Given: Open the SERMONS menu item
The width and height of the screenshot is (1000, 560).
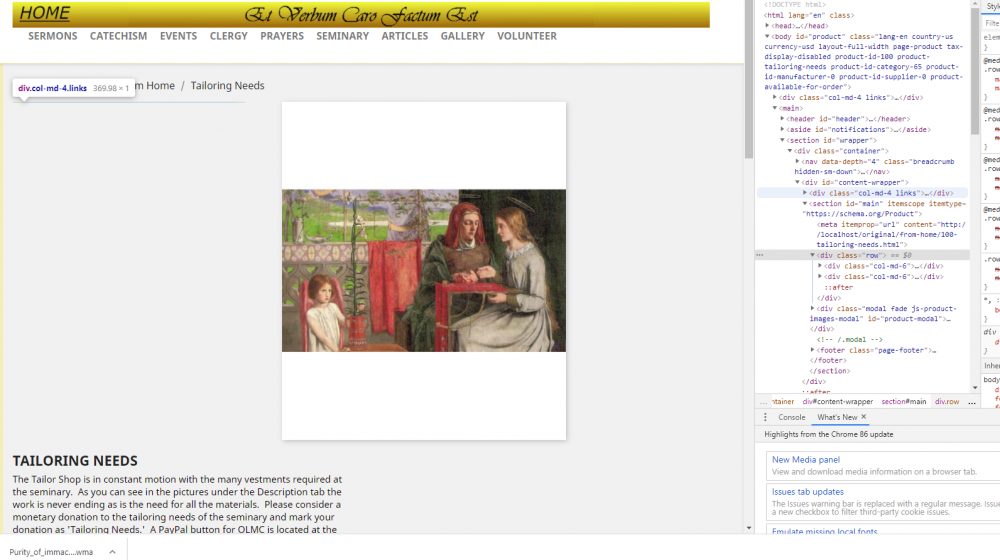Looking at the screenshot, I should click(52, 36).
